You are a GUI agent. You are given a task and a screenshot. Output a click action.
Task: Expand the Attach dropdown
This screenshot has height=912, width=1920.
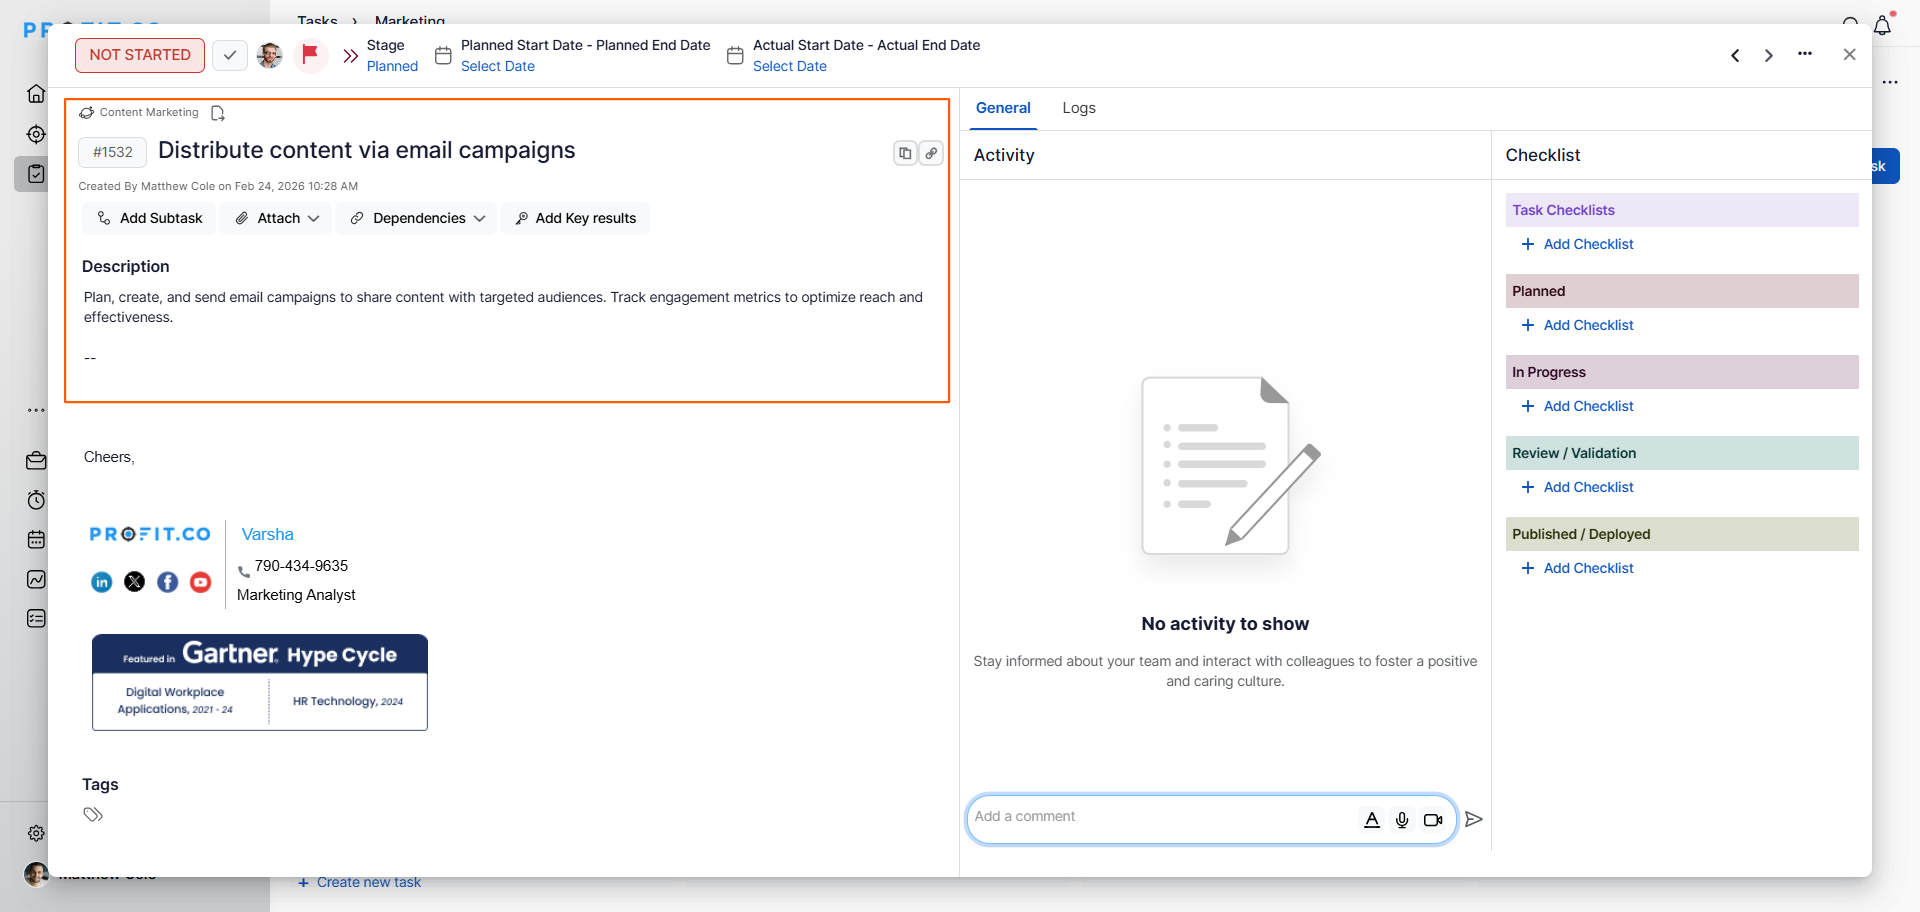[x=277, y=218]
